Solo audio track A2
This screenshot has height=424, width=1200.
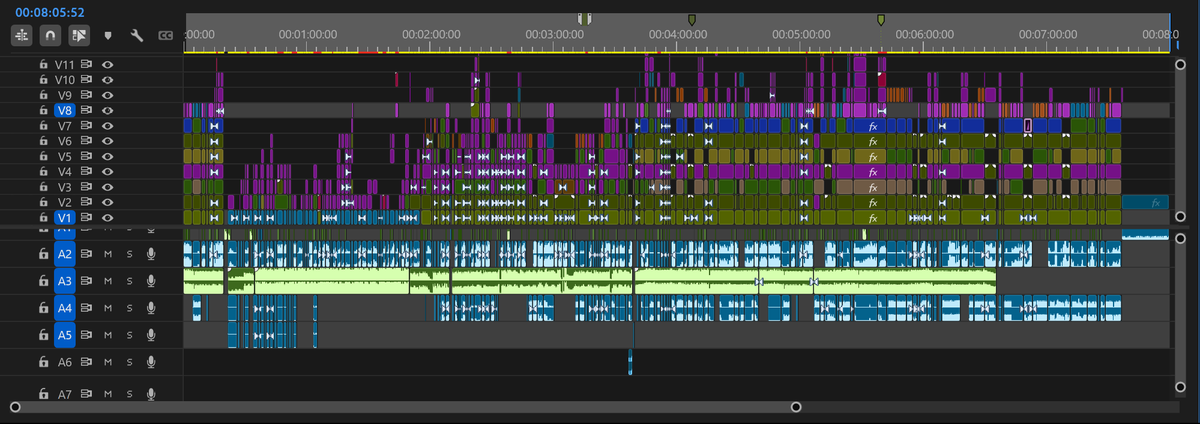point(129,254)
